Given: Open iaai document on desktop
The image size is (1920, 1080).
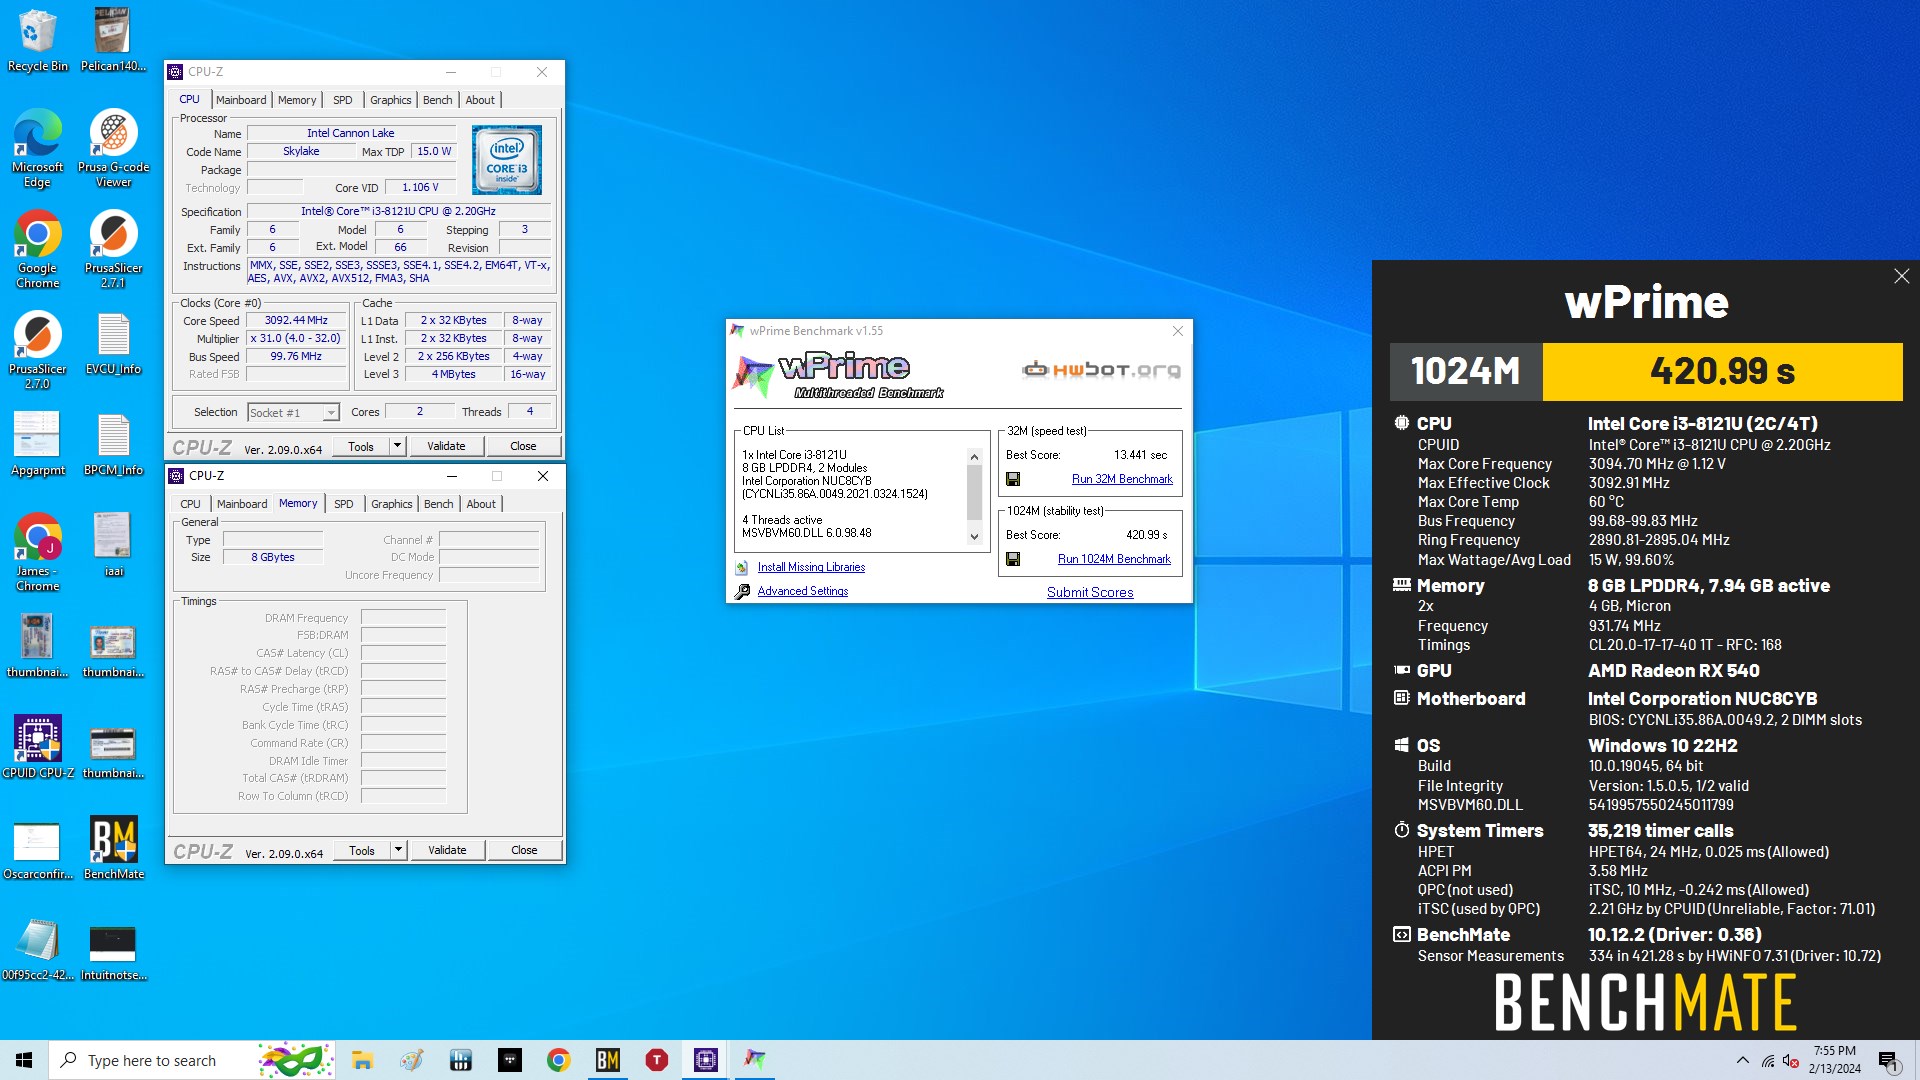Looking at the screenshot, I should [113, 546].
